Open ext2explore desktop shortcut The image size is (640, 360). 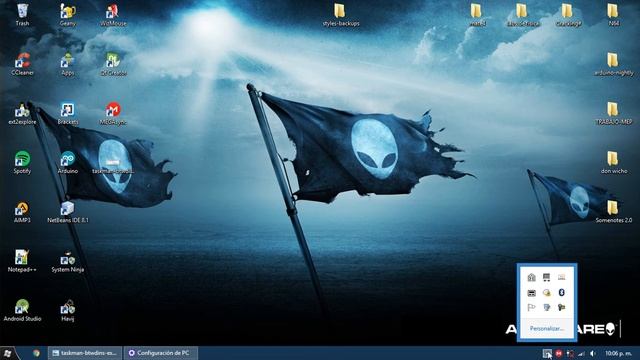(x=22, y=113)
